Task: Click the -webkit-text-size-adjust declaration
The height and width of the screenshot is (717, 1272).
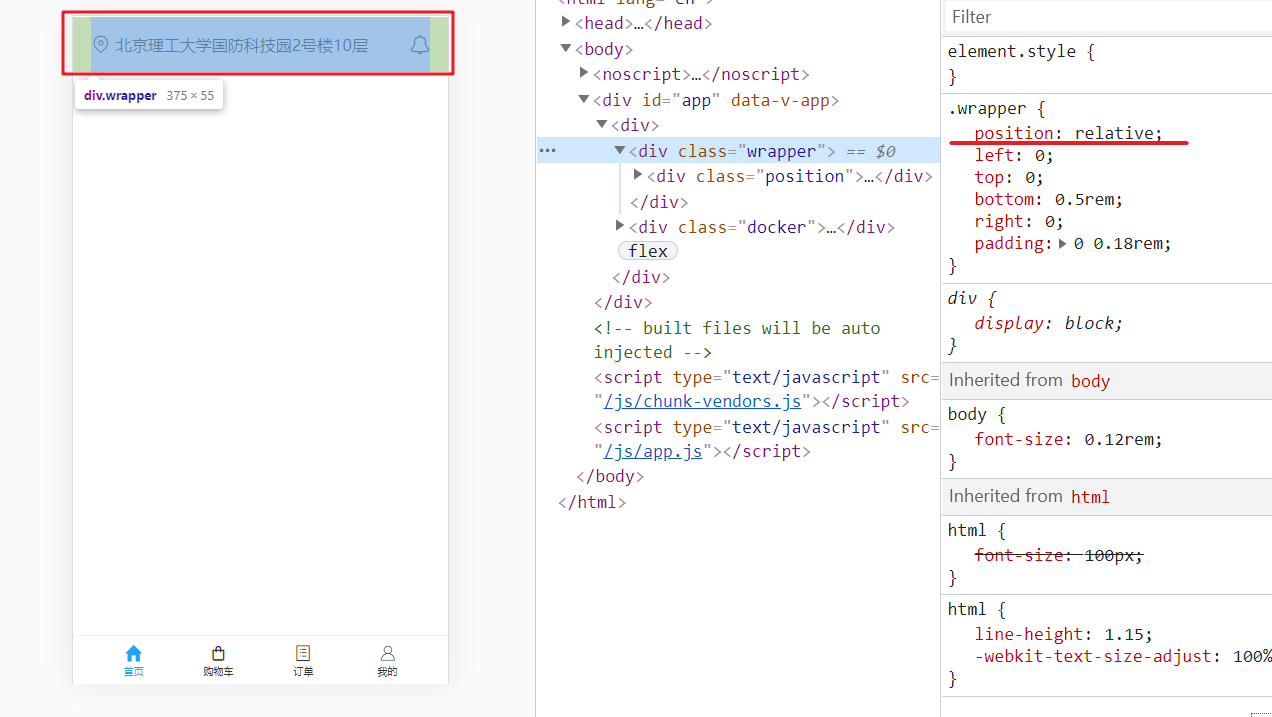Action: click(1123, 656)
